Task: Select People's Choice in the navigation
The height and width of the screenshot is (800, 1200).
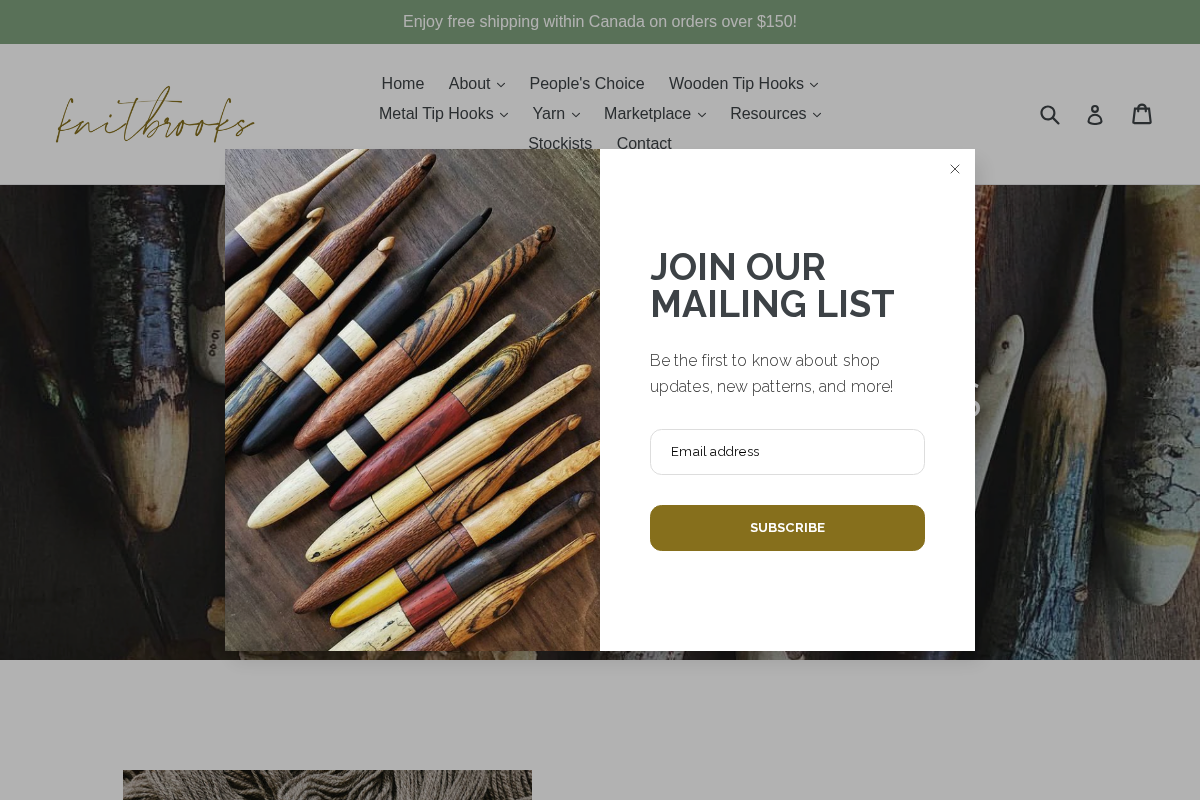Action: coord(587,84)
